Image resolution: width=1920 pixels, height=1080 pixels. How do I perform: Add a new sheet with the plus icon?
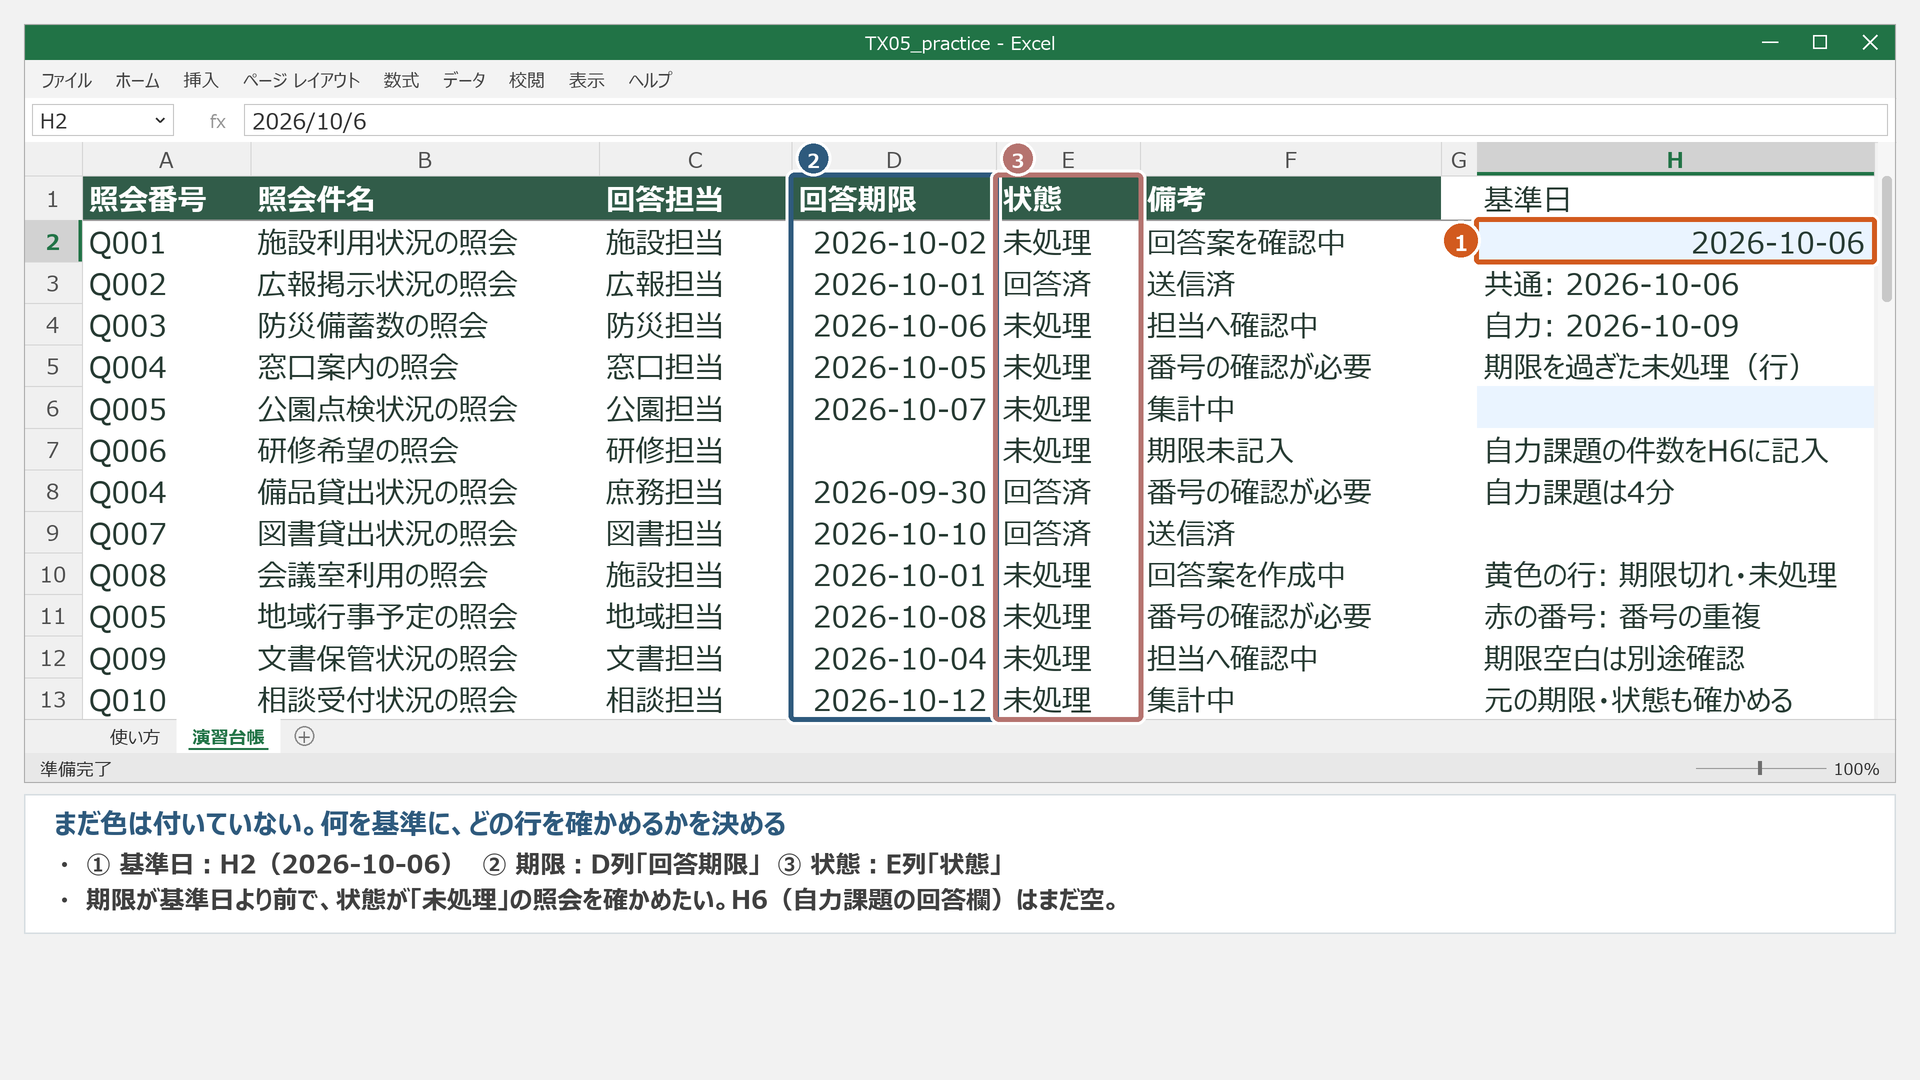pyautogui.click(x=305, y=737)
